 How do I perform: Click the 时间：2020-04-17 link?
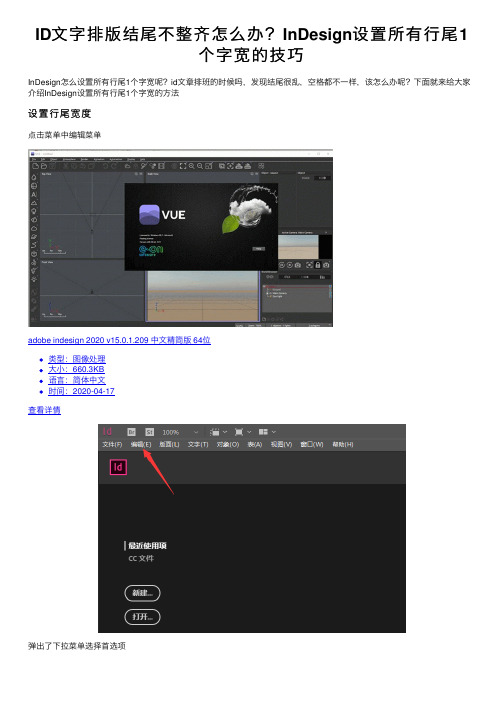(81, 391)
